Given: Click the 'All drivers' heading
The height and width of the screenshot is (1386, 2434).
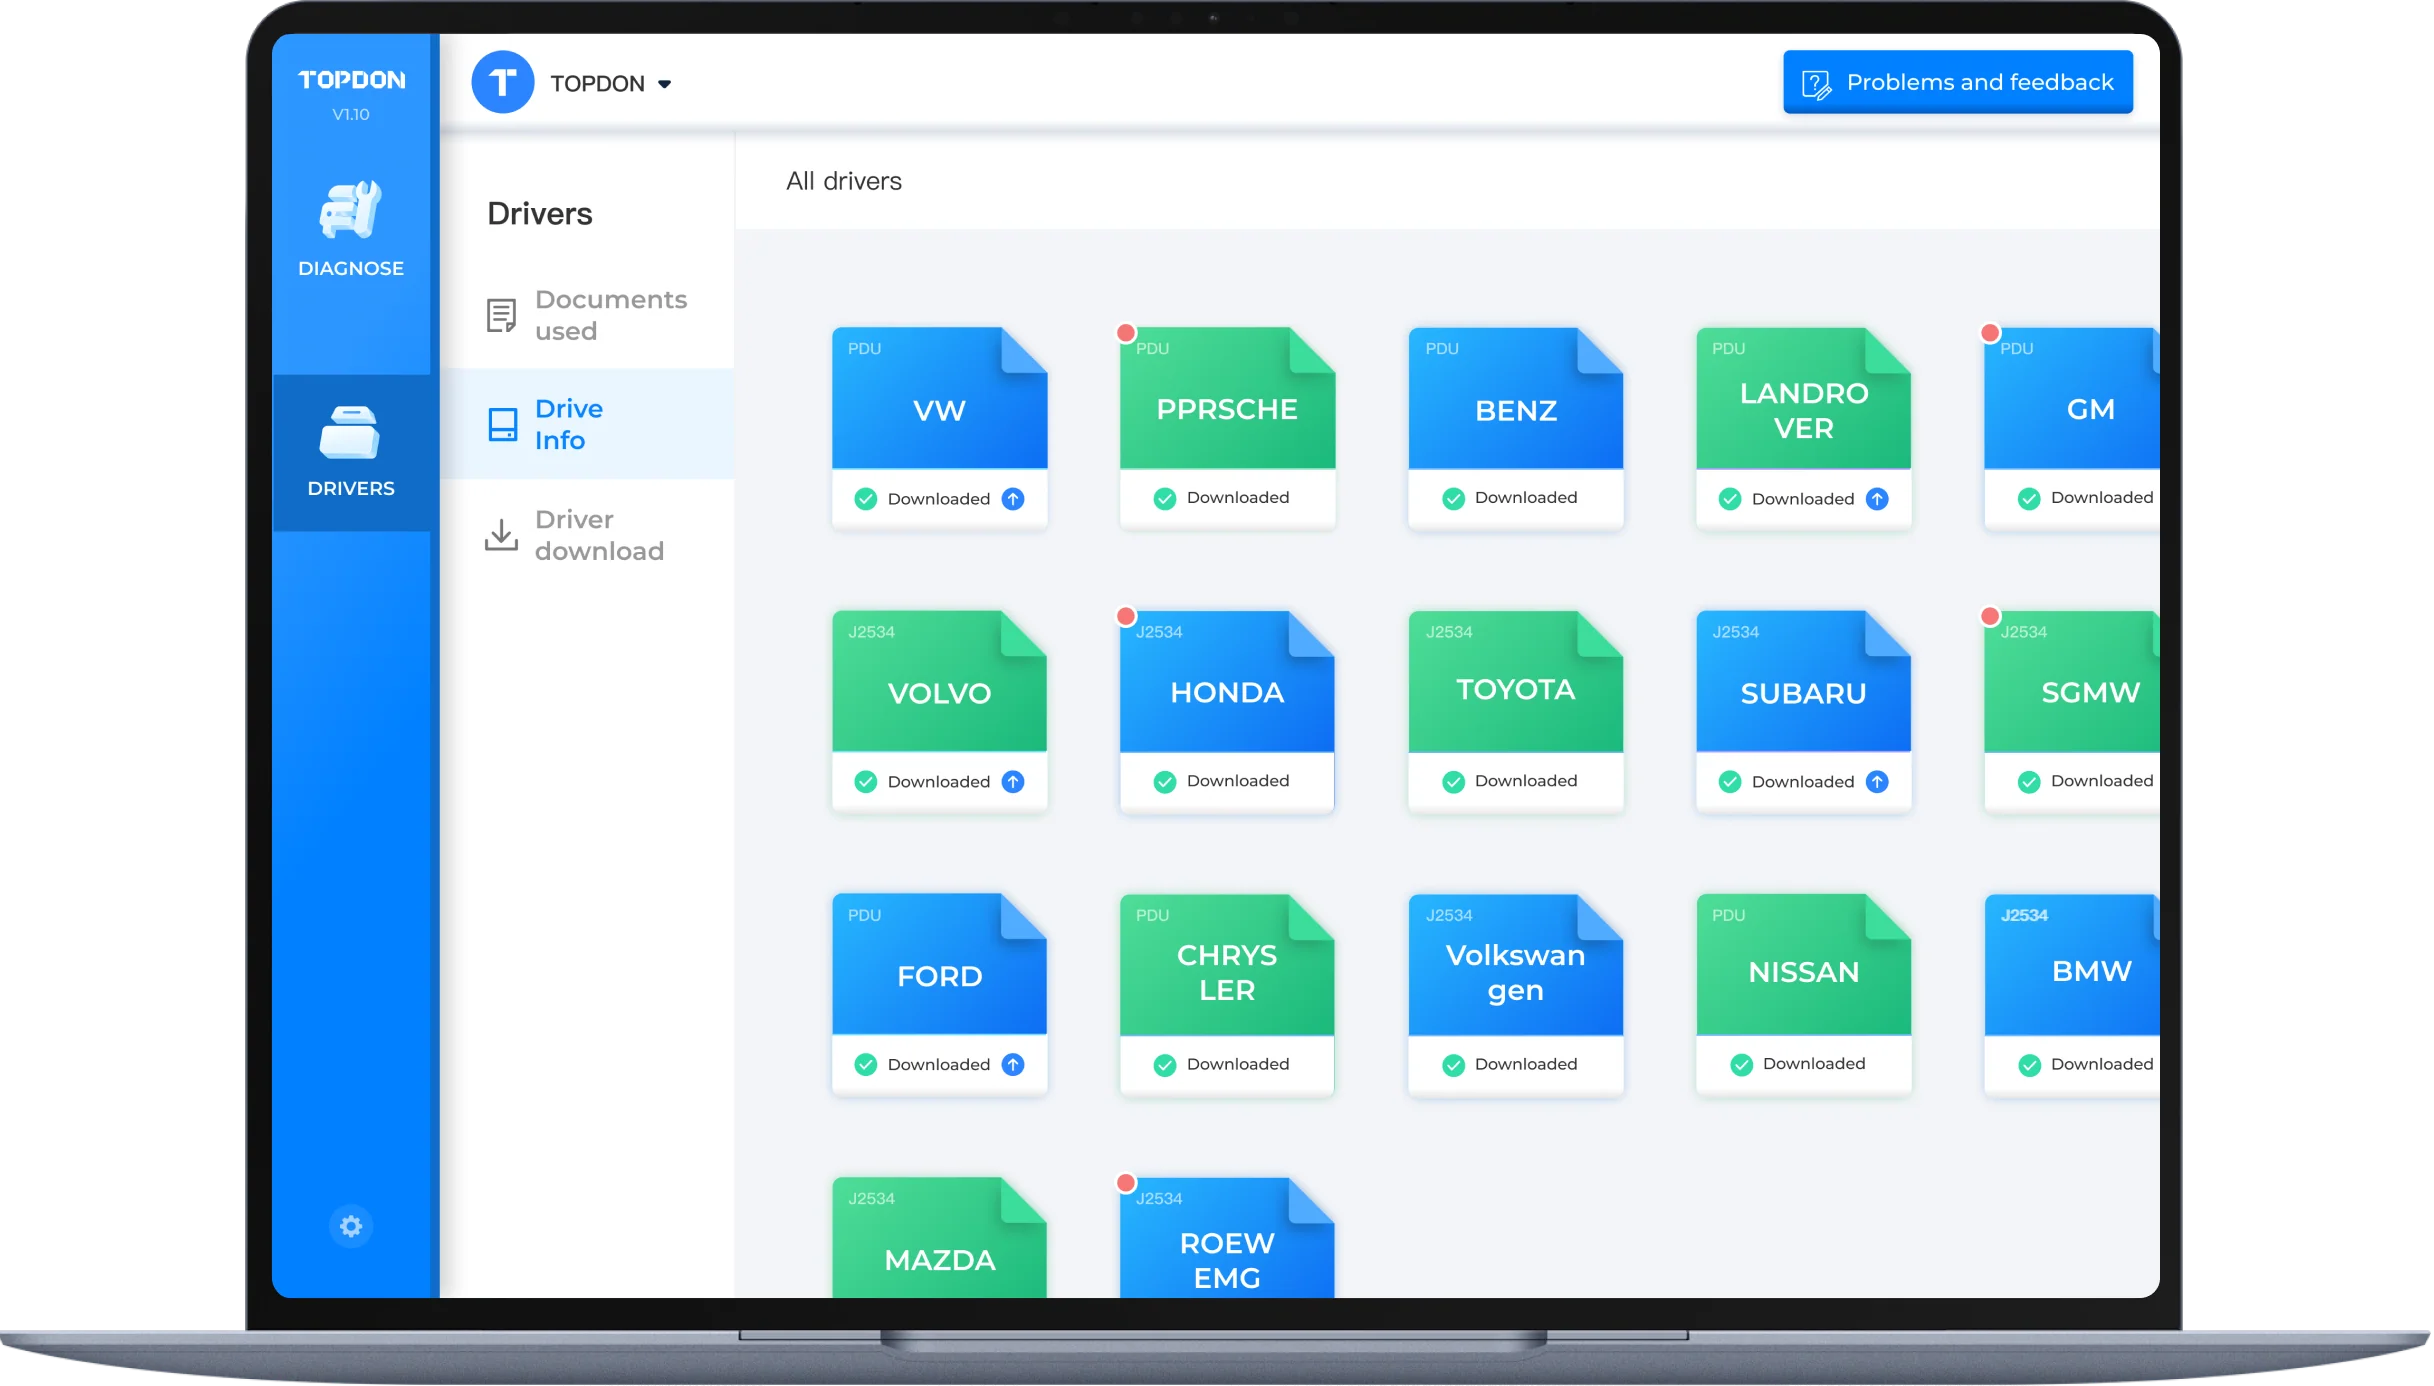Looking at the screenshot, I should tap(844, 181).
